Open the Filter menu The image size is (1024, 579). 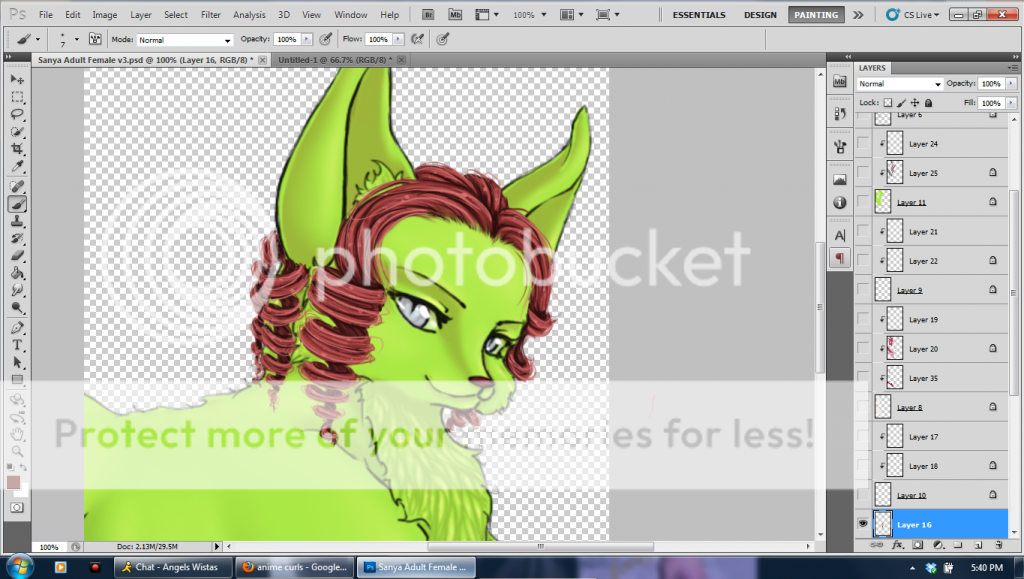(210, 15)
